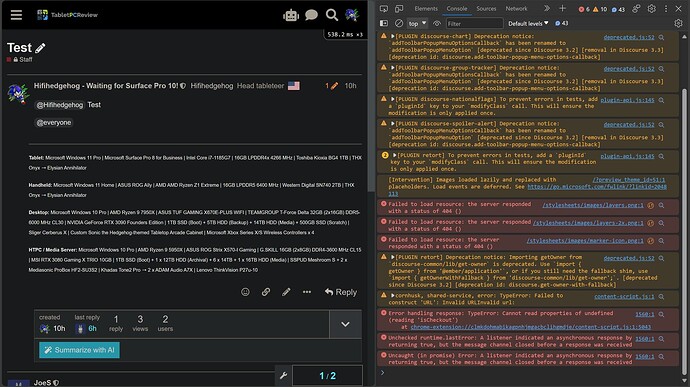This screenshot has width=690, height=387.
Task: Expand the topic map details chevron
Action: [x=345, y=324]
